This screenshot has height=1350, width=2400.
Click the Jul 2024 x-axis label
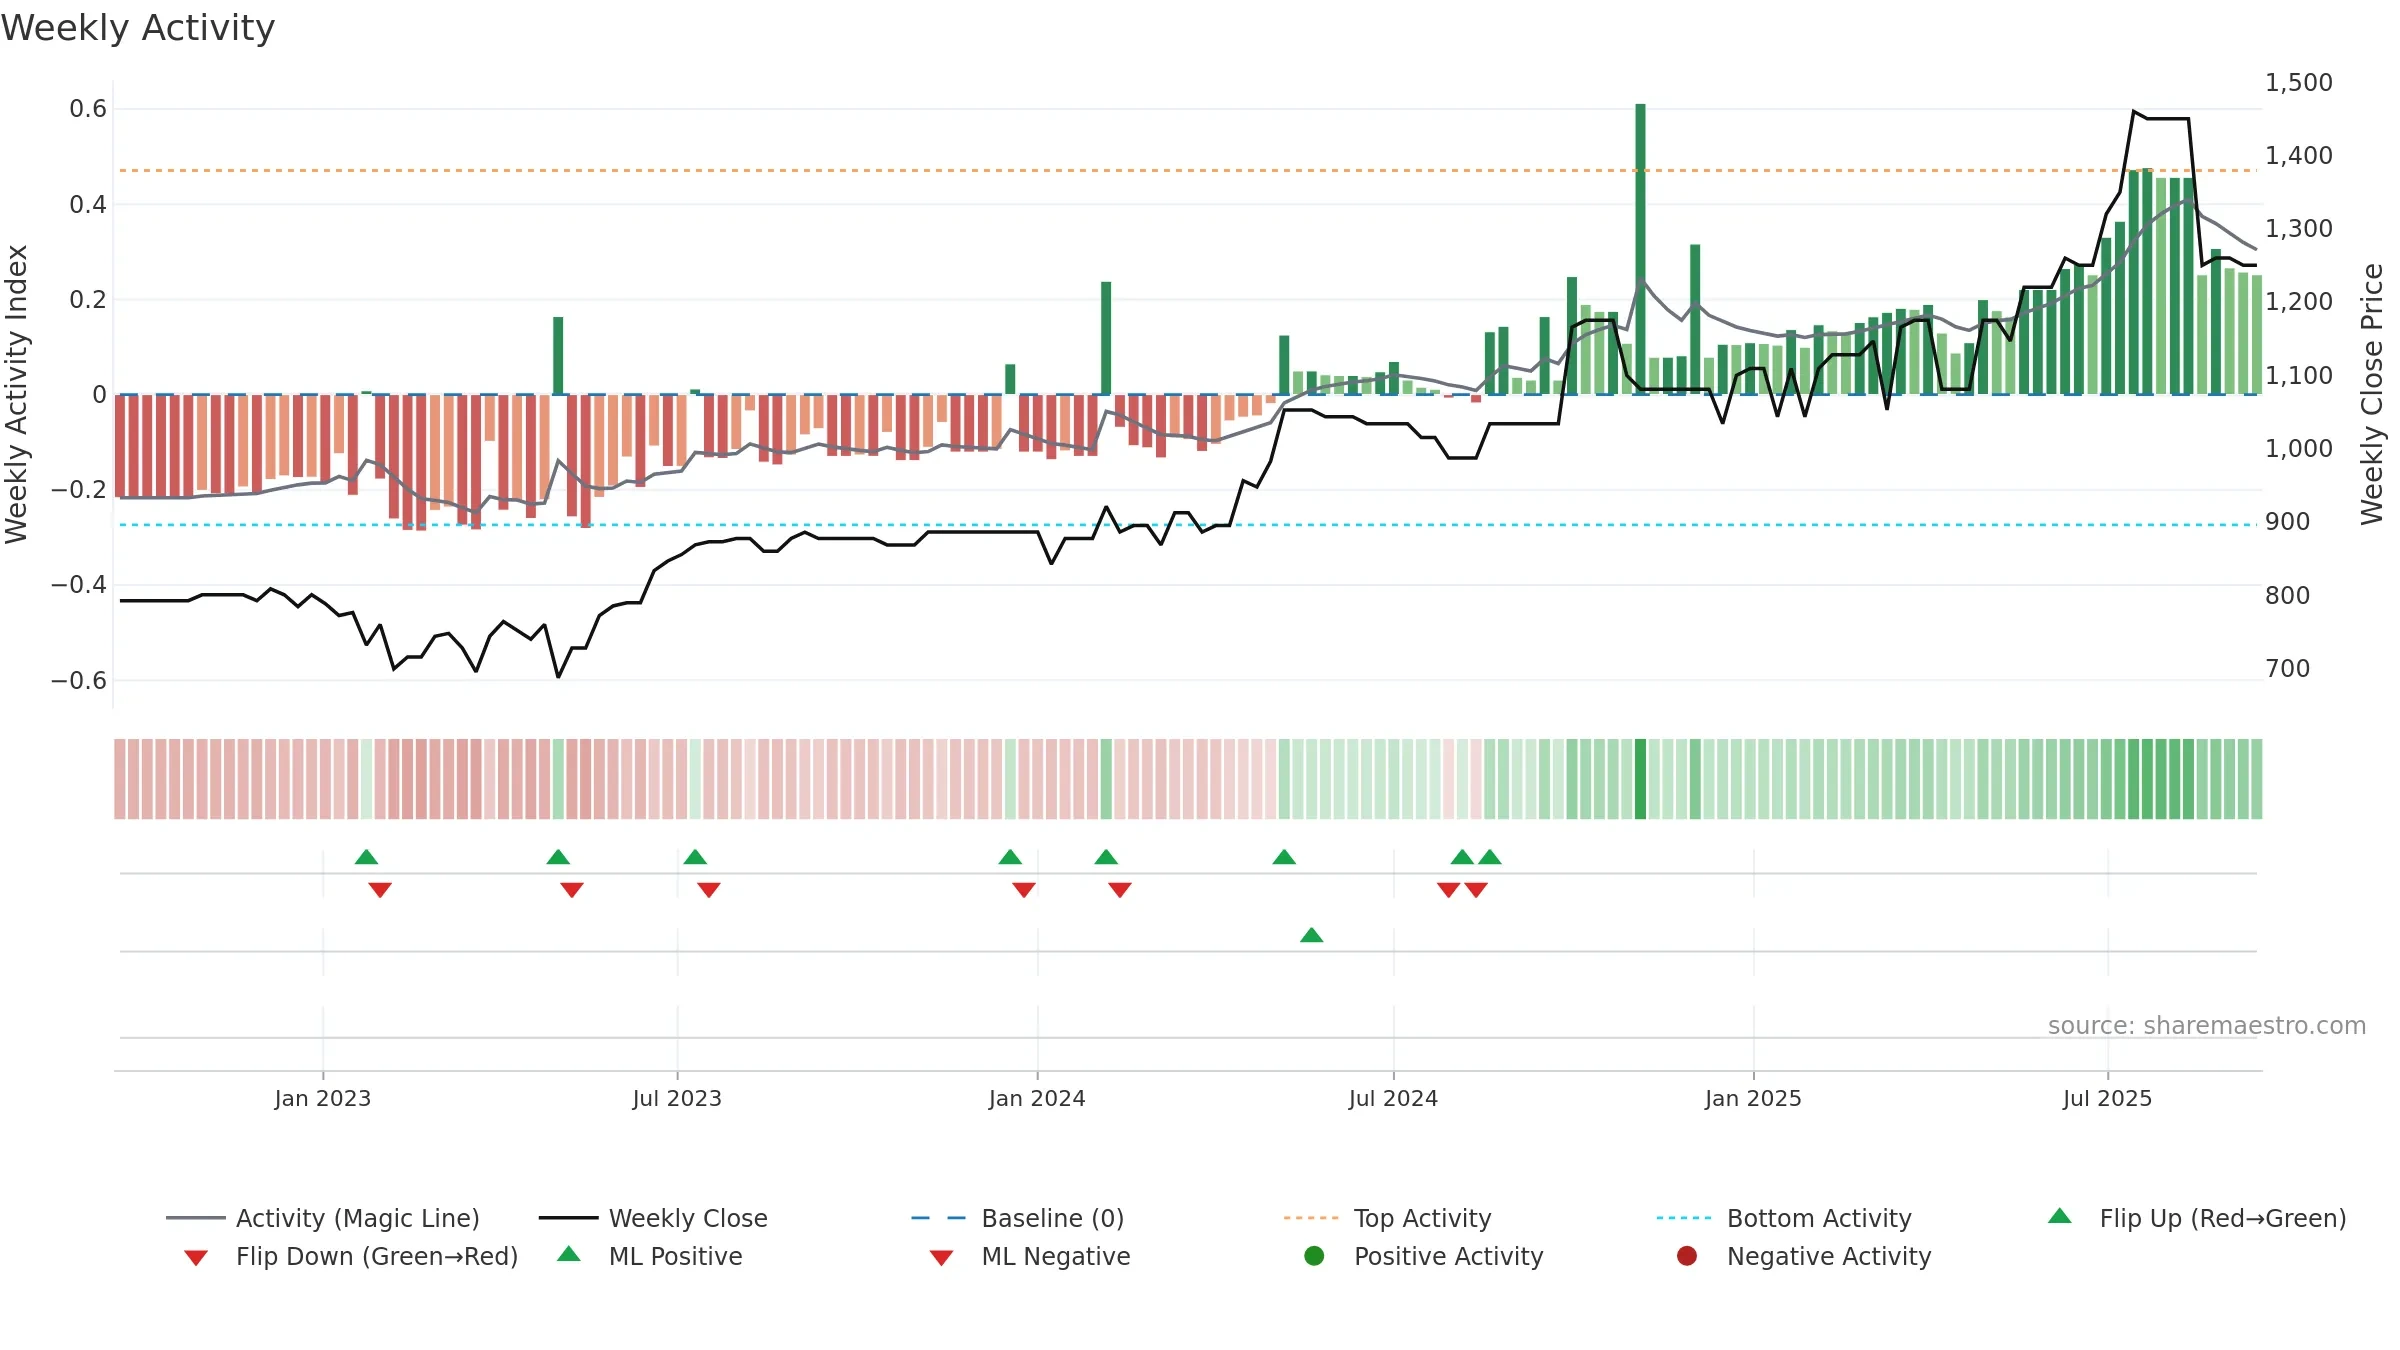click(x=1393, y=1099)
